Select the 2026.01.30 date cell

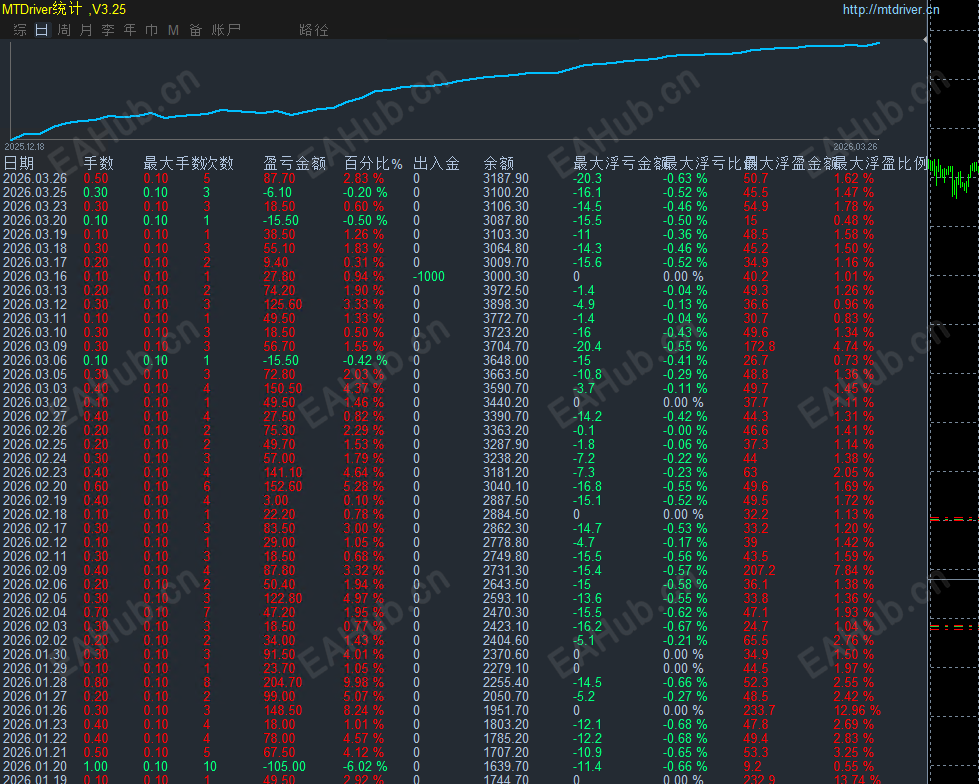click(35, 654)
